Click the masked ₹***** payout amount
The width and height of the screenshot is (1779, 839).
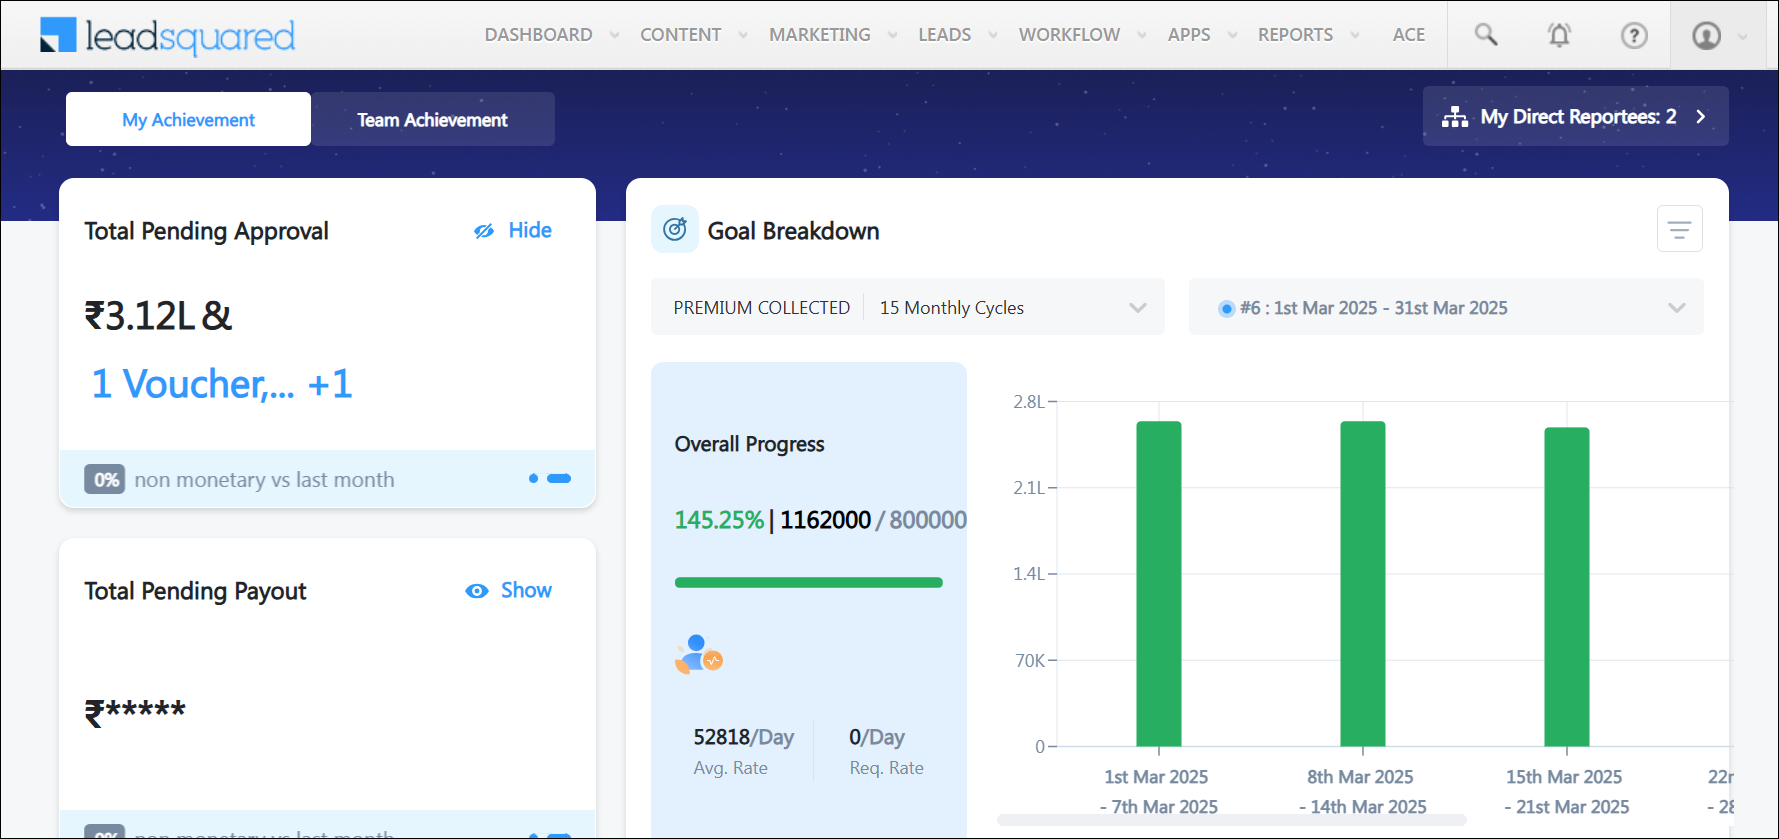click(135, 711)
